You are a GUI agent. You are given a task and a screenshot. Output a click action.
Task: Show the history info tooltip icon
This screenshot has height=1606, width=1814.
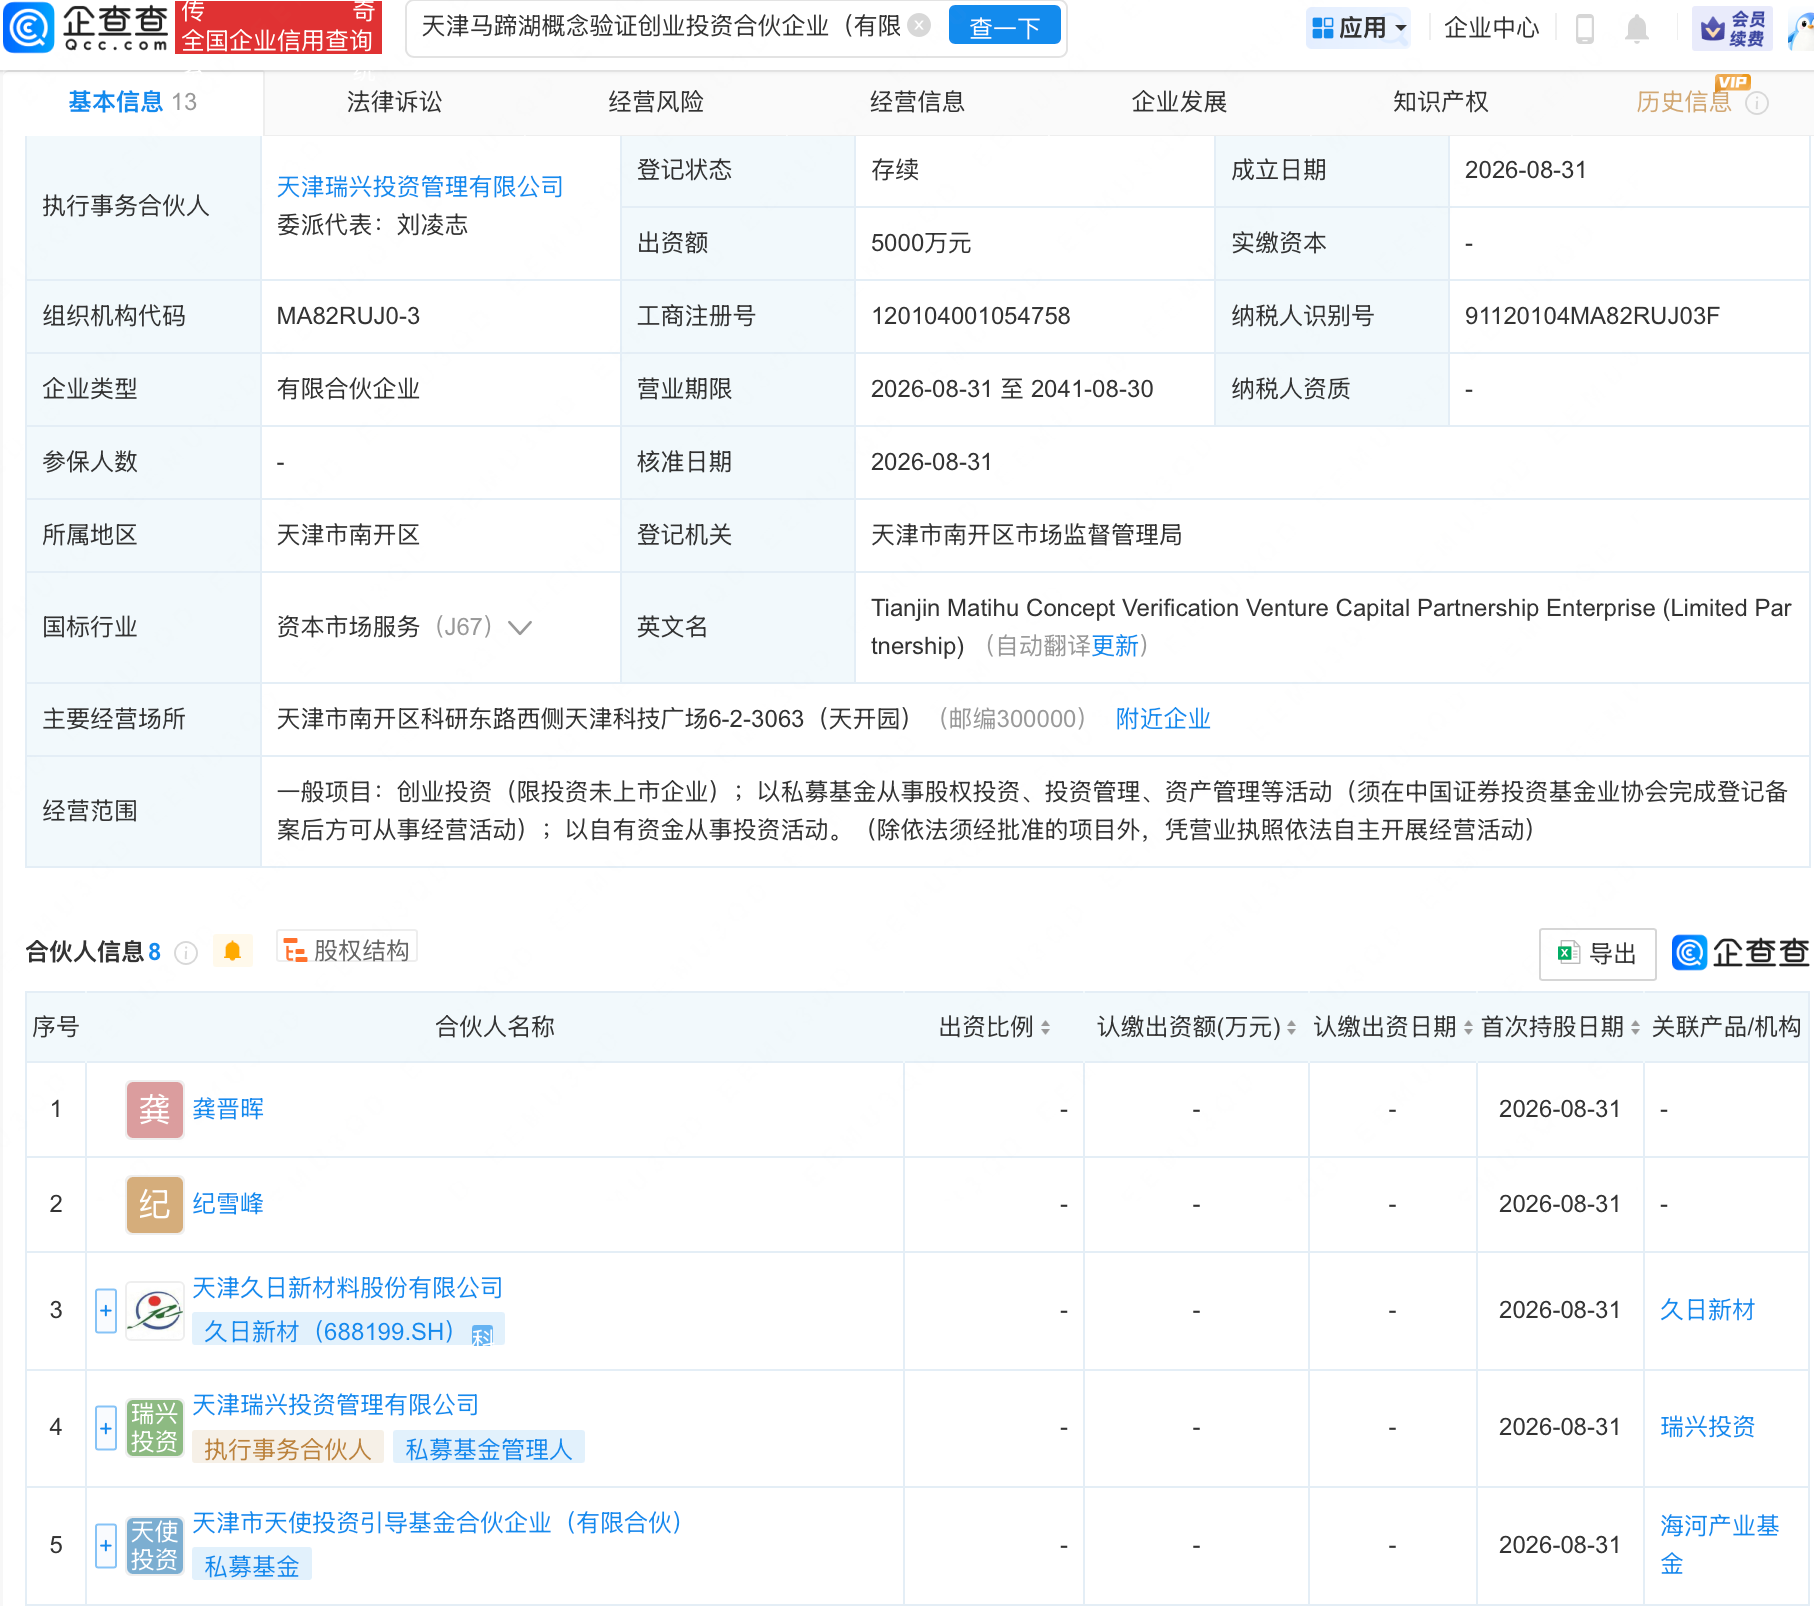[1757, 103]
